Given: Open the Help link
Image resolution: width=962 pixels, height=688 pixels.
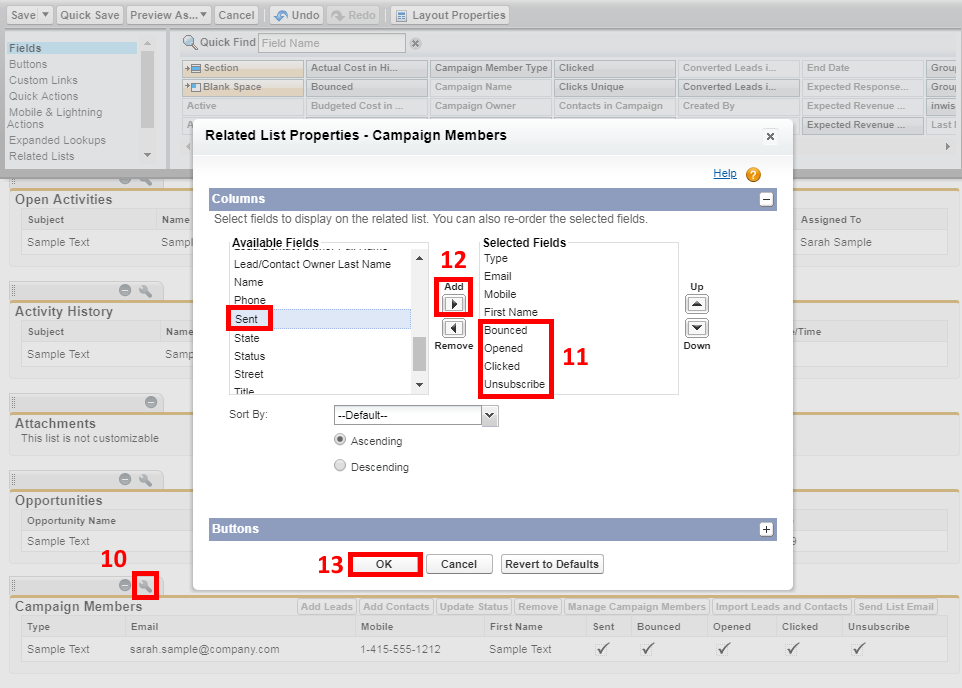Looking at the screenshot, I should tap(725, 174).
